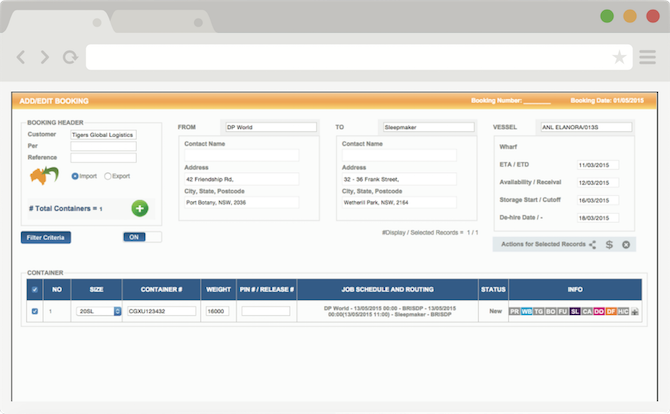Click the H/C info tag
This screenshot has width=670, height=414.
pyautogui.click(x=623, y=311)
